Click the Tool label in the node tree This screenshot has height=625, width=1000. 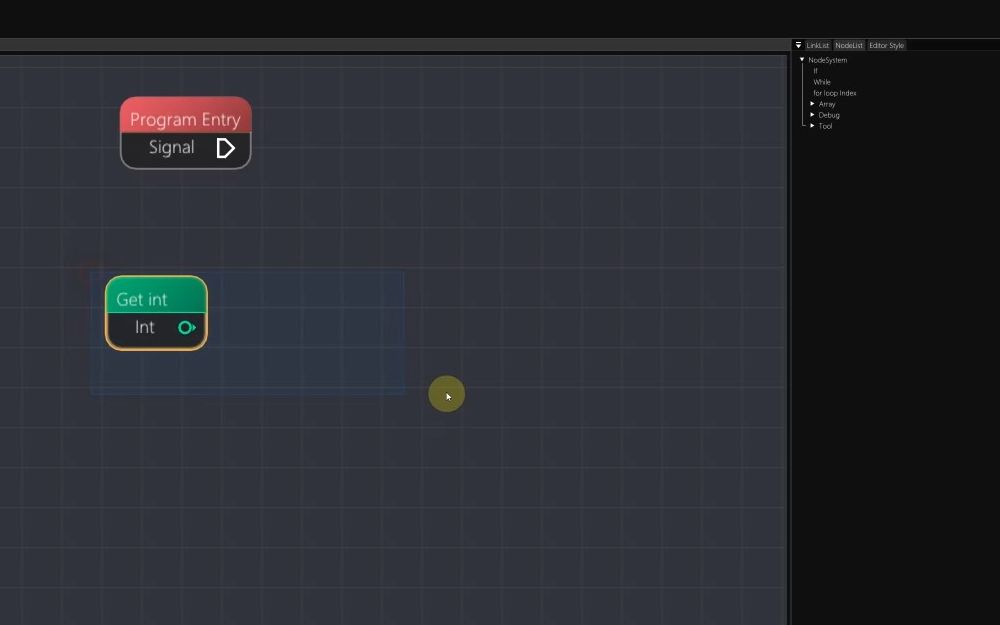pos(825,126)
